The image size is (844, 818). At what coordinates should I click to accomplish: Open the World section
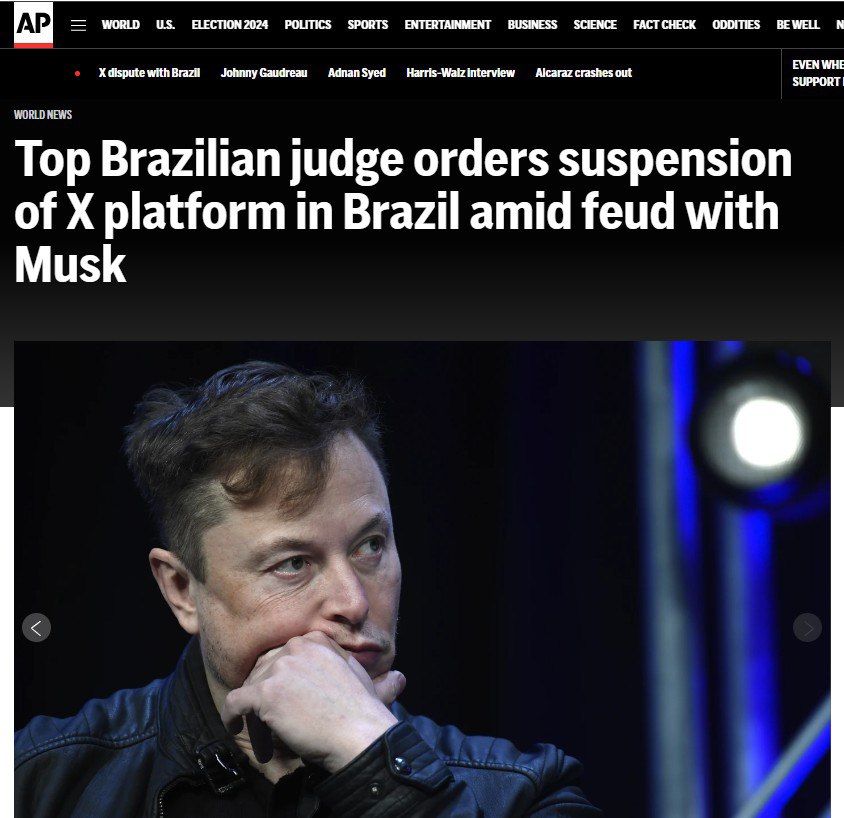121,25
